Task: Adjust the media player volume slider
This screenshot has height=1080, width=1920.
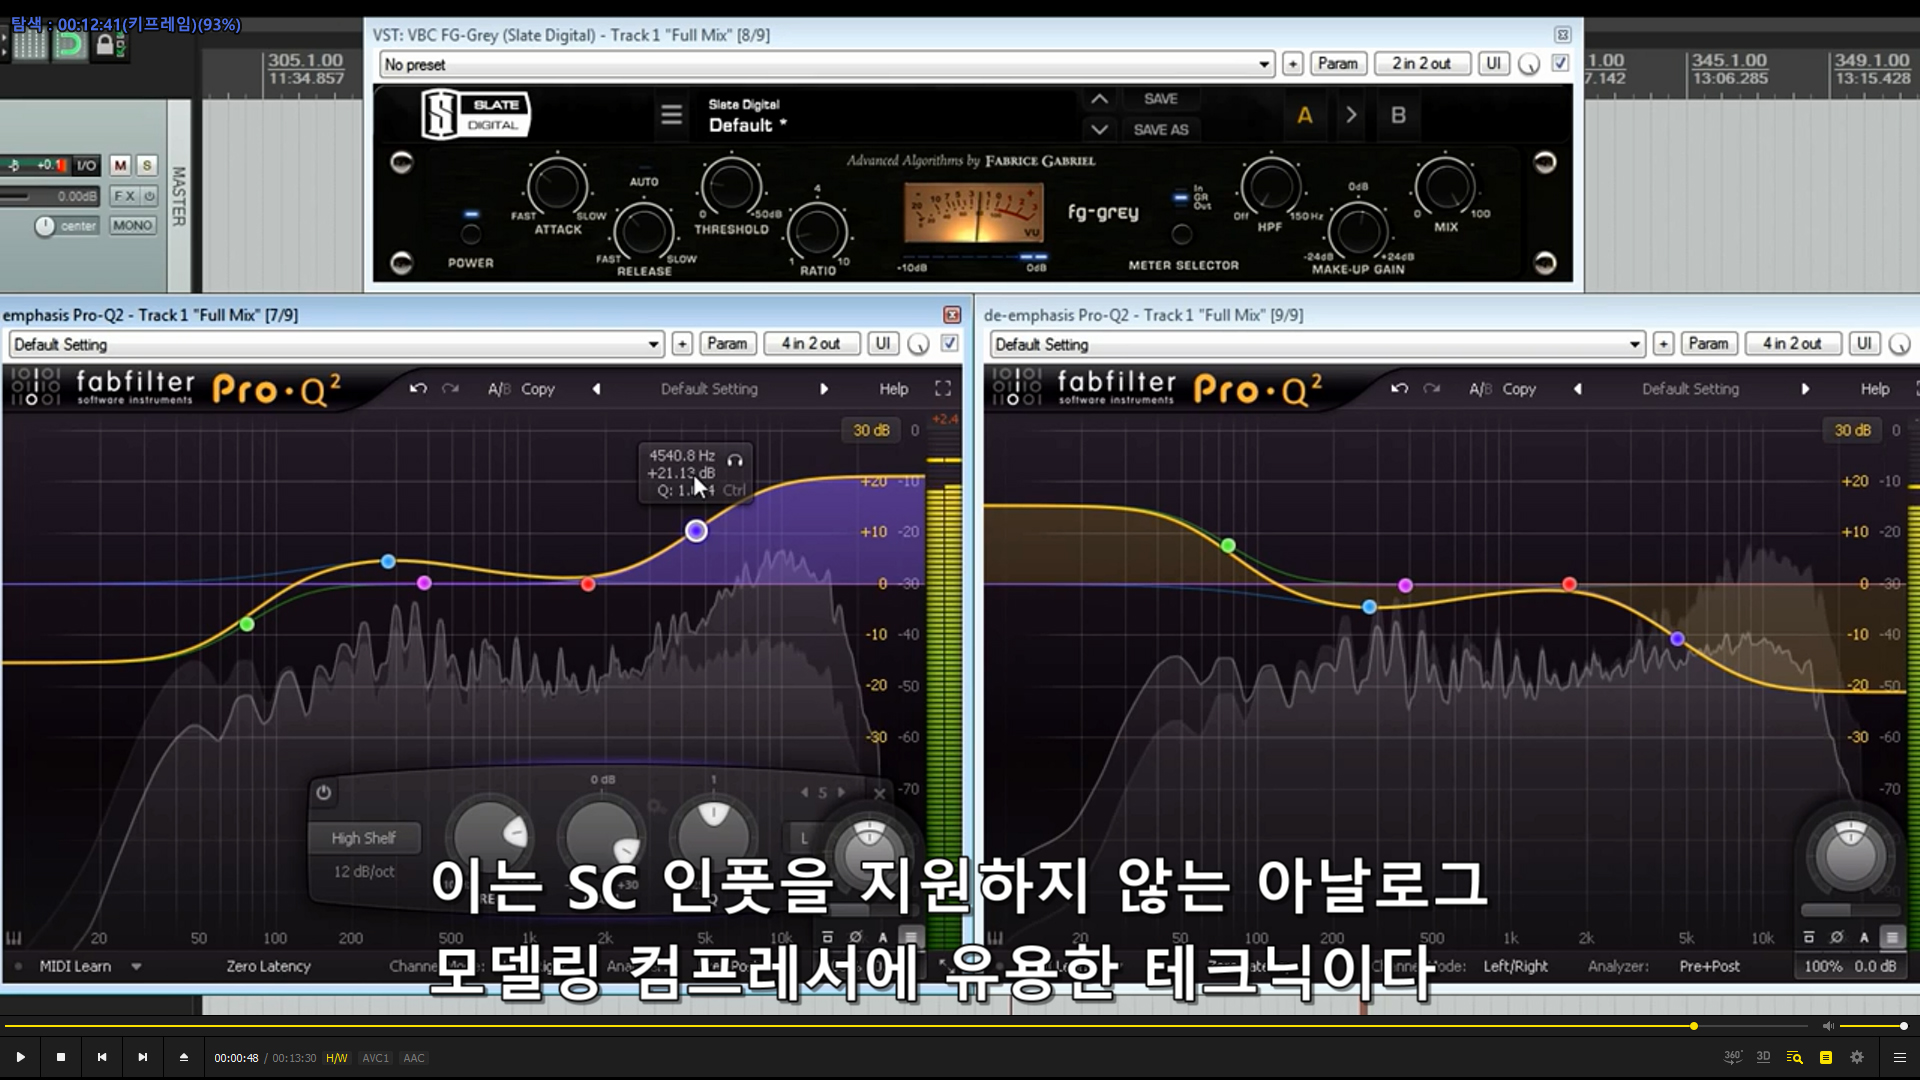Action: pyautogui.click(x=1872, y=1026)
